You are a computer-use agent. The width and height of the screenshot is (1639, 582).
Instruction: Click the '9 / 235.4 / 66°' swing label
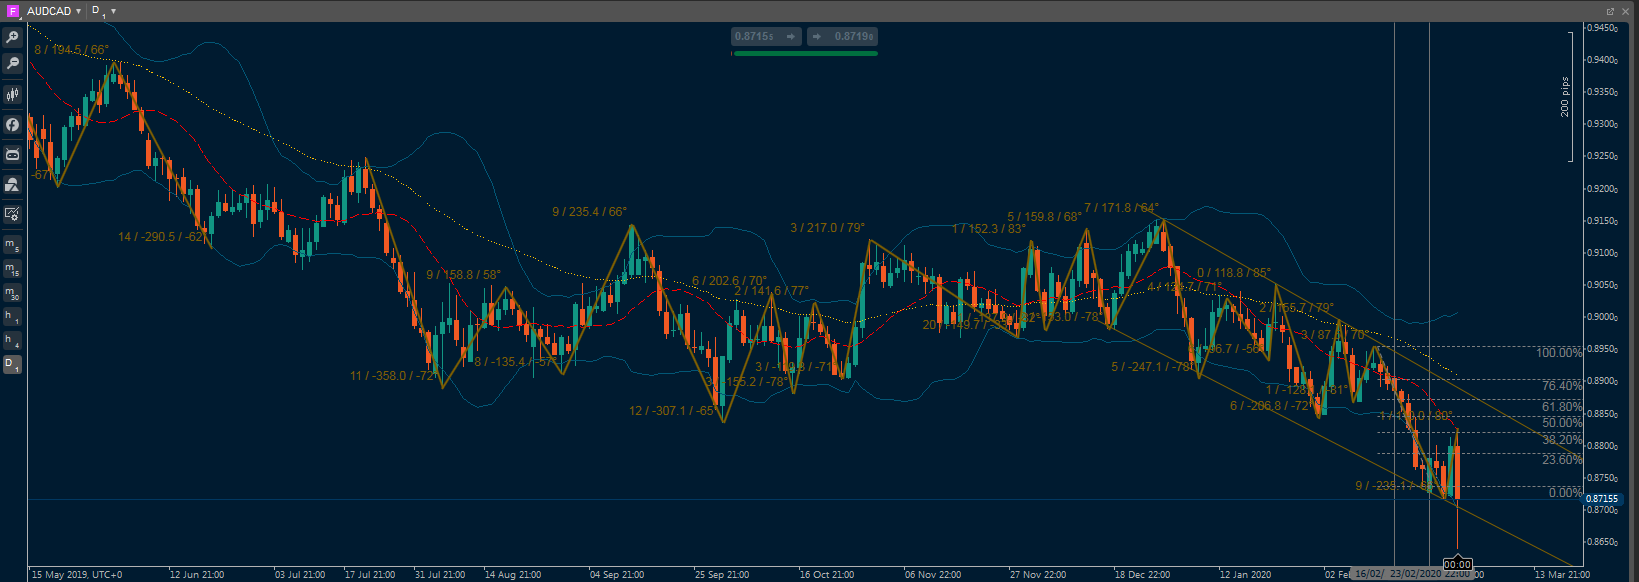[x=589, y=212]
